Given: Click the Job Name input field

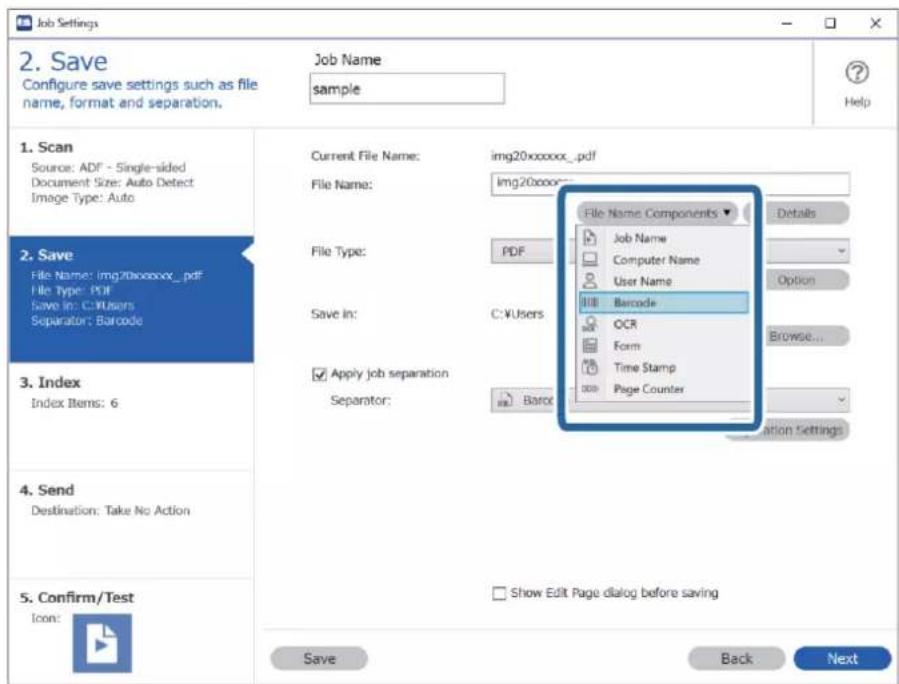Looking at the screenshot, I should [x=407, y=89].
